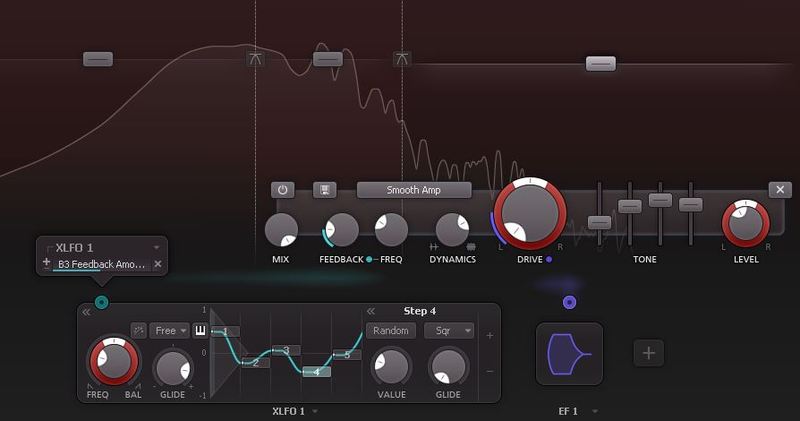The image size is (800, 421).
Task: Click the XLFO FREQ knob
Action: point(114,361)
